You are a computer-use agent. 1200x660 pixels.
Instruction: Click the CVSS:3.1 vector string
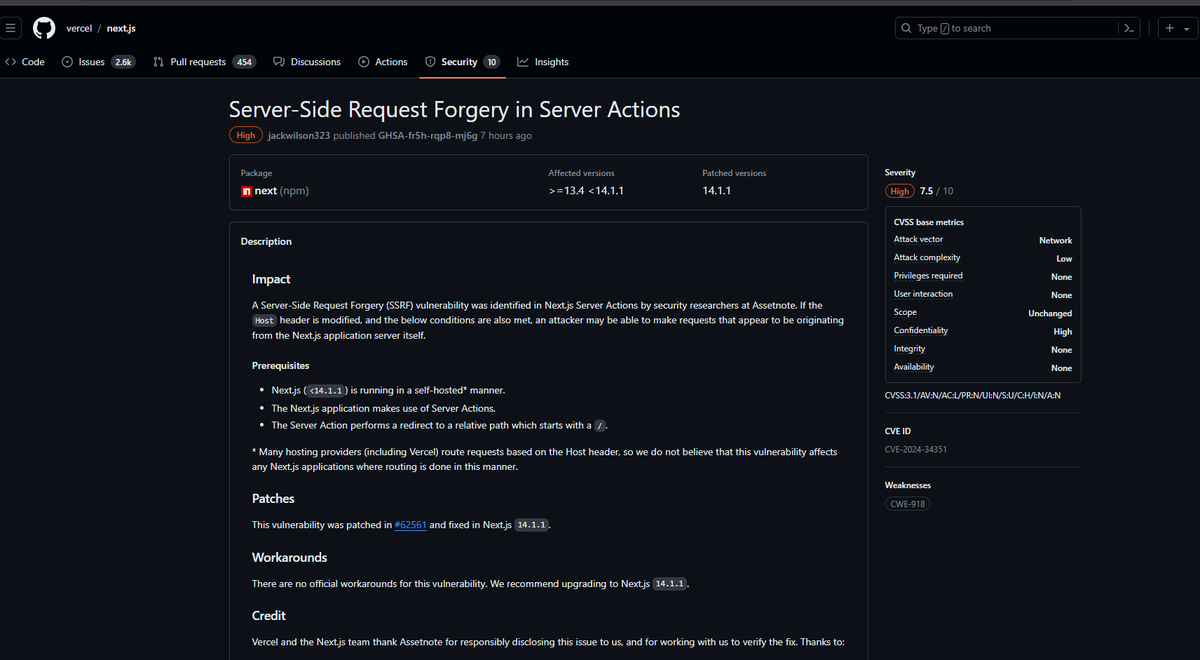pyautogui.click(x=973, y=395)
